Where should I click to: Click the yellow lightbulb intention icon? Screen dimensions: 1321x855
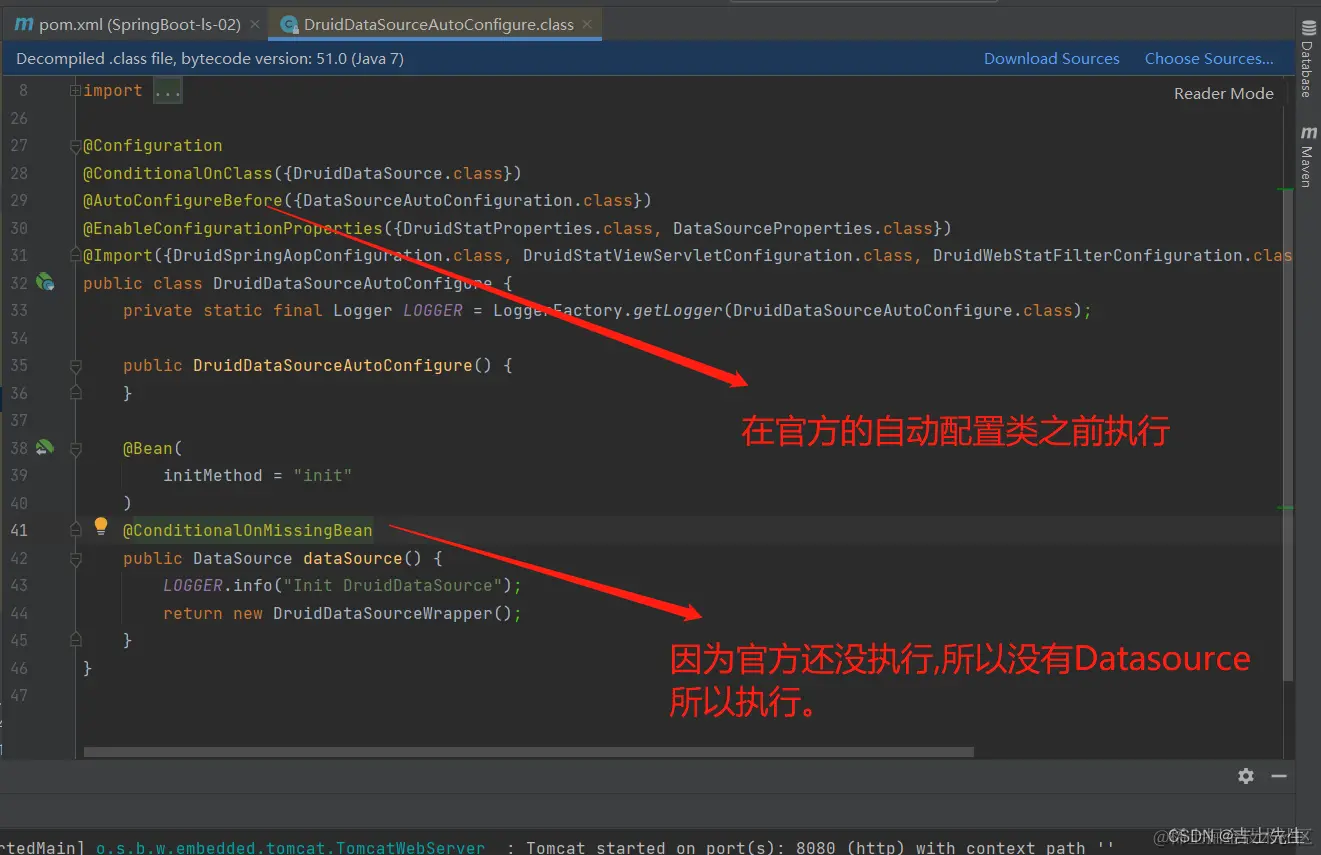pos(101,526)
